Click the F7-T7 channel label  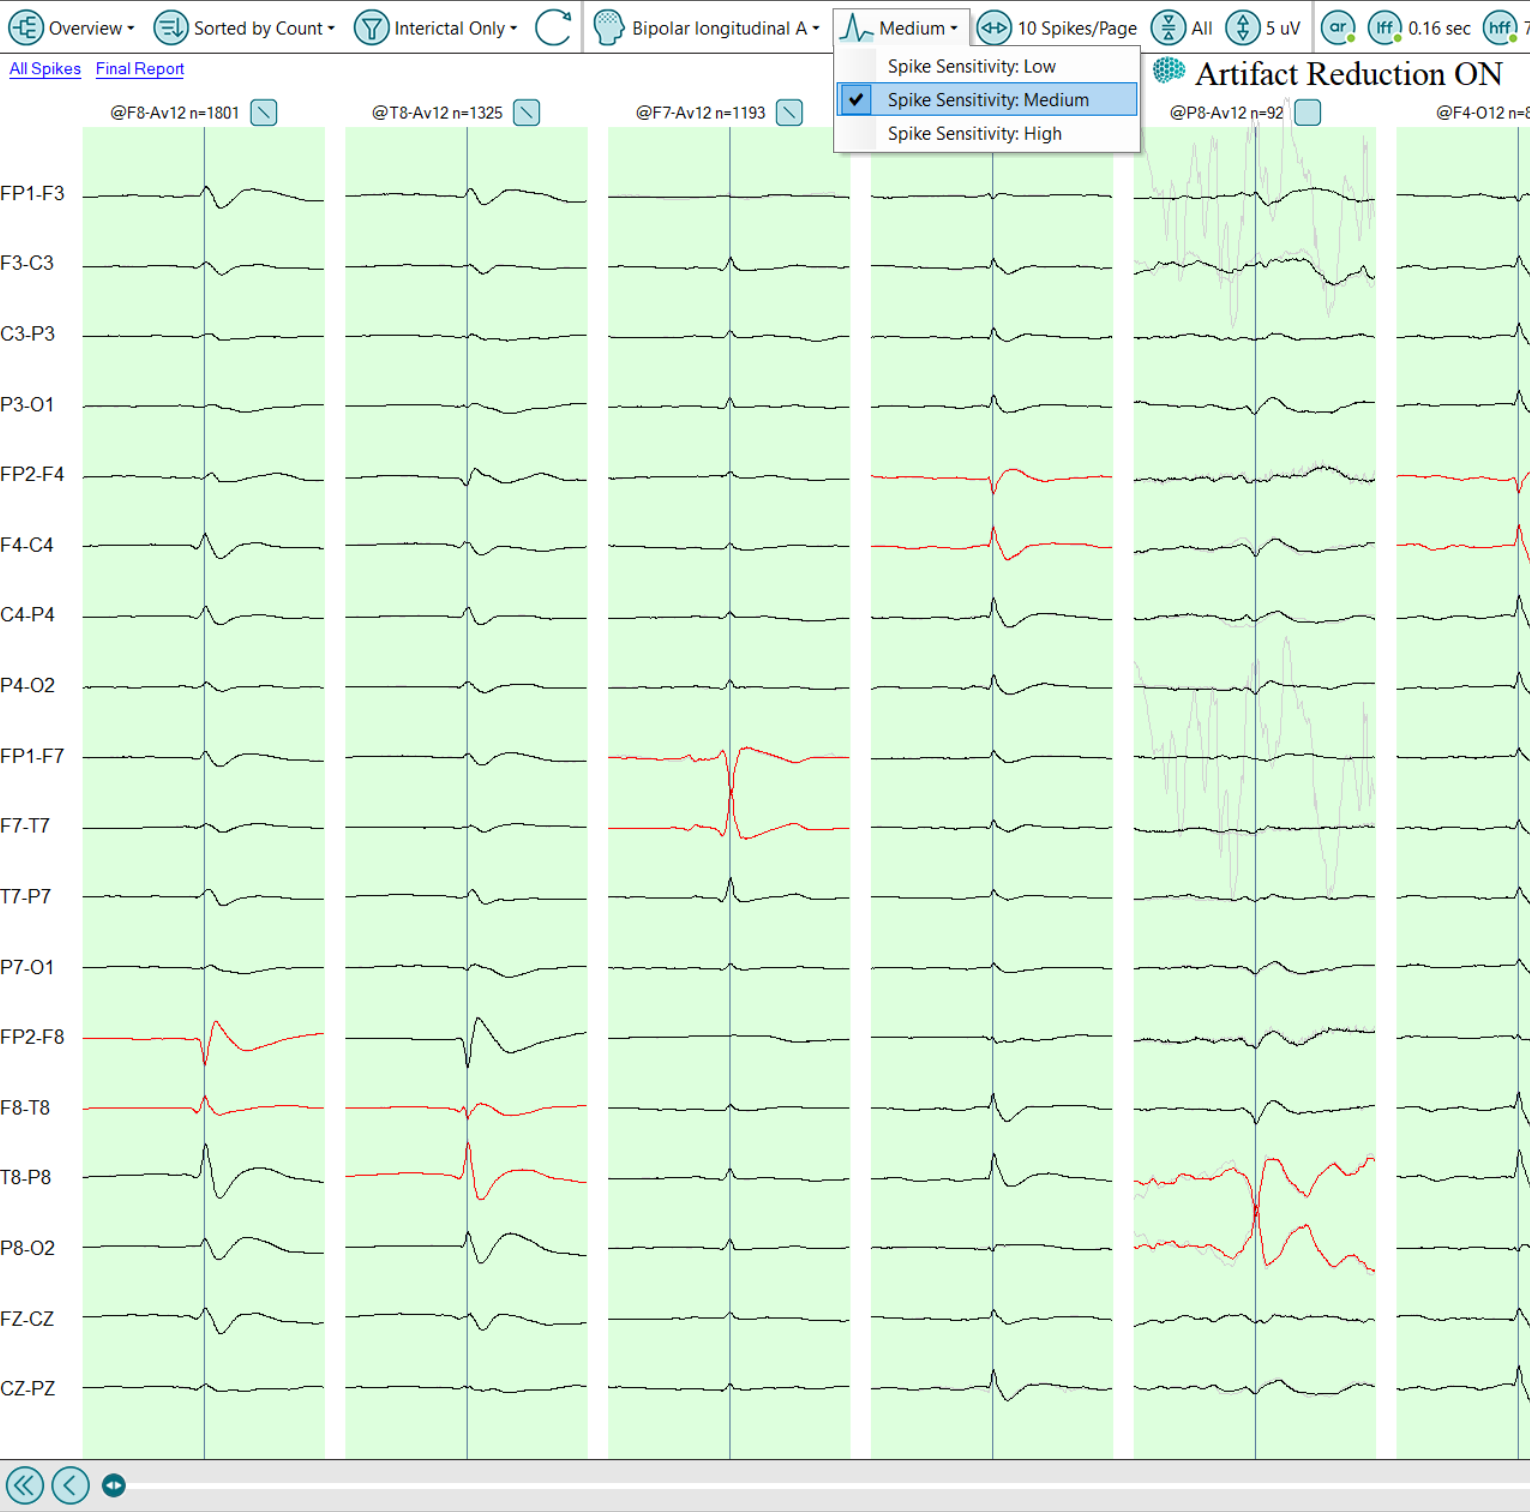point(25,826)
